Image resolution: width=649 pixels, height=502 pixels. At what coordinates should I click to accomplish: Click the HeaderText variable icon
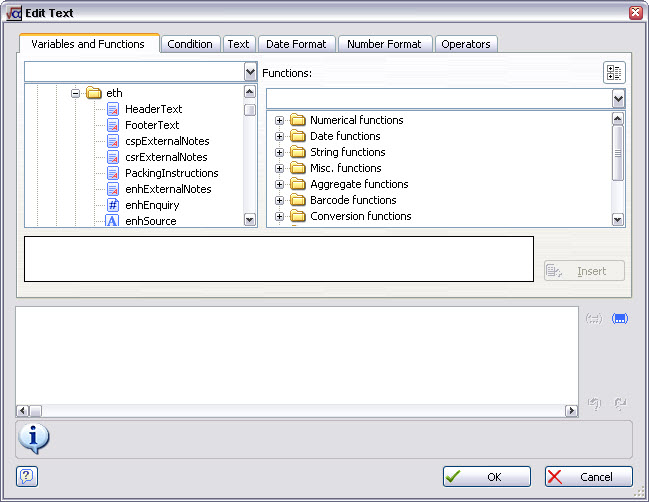click(113, 109)
